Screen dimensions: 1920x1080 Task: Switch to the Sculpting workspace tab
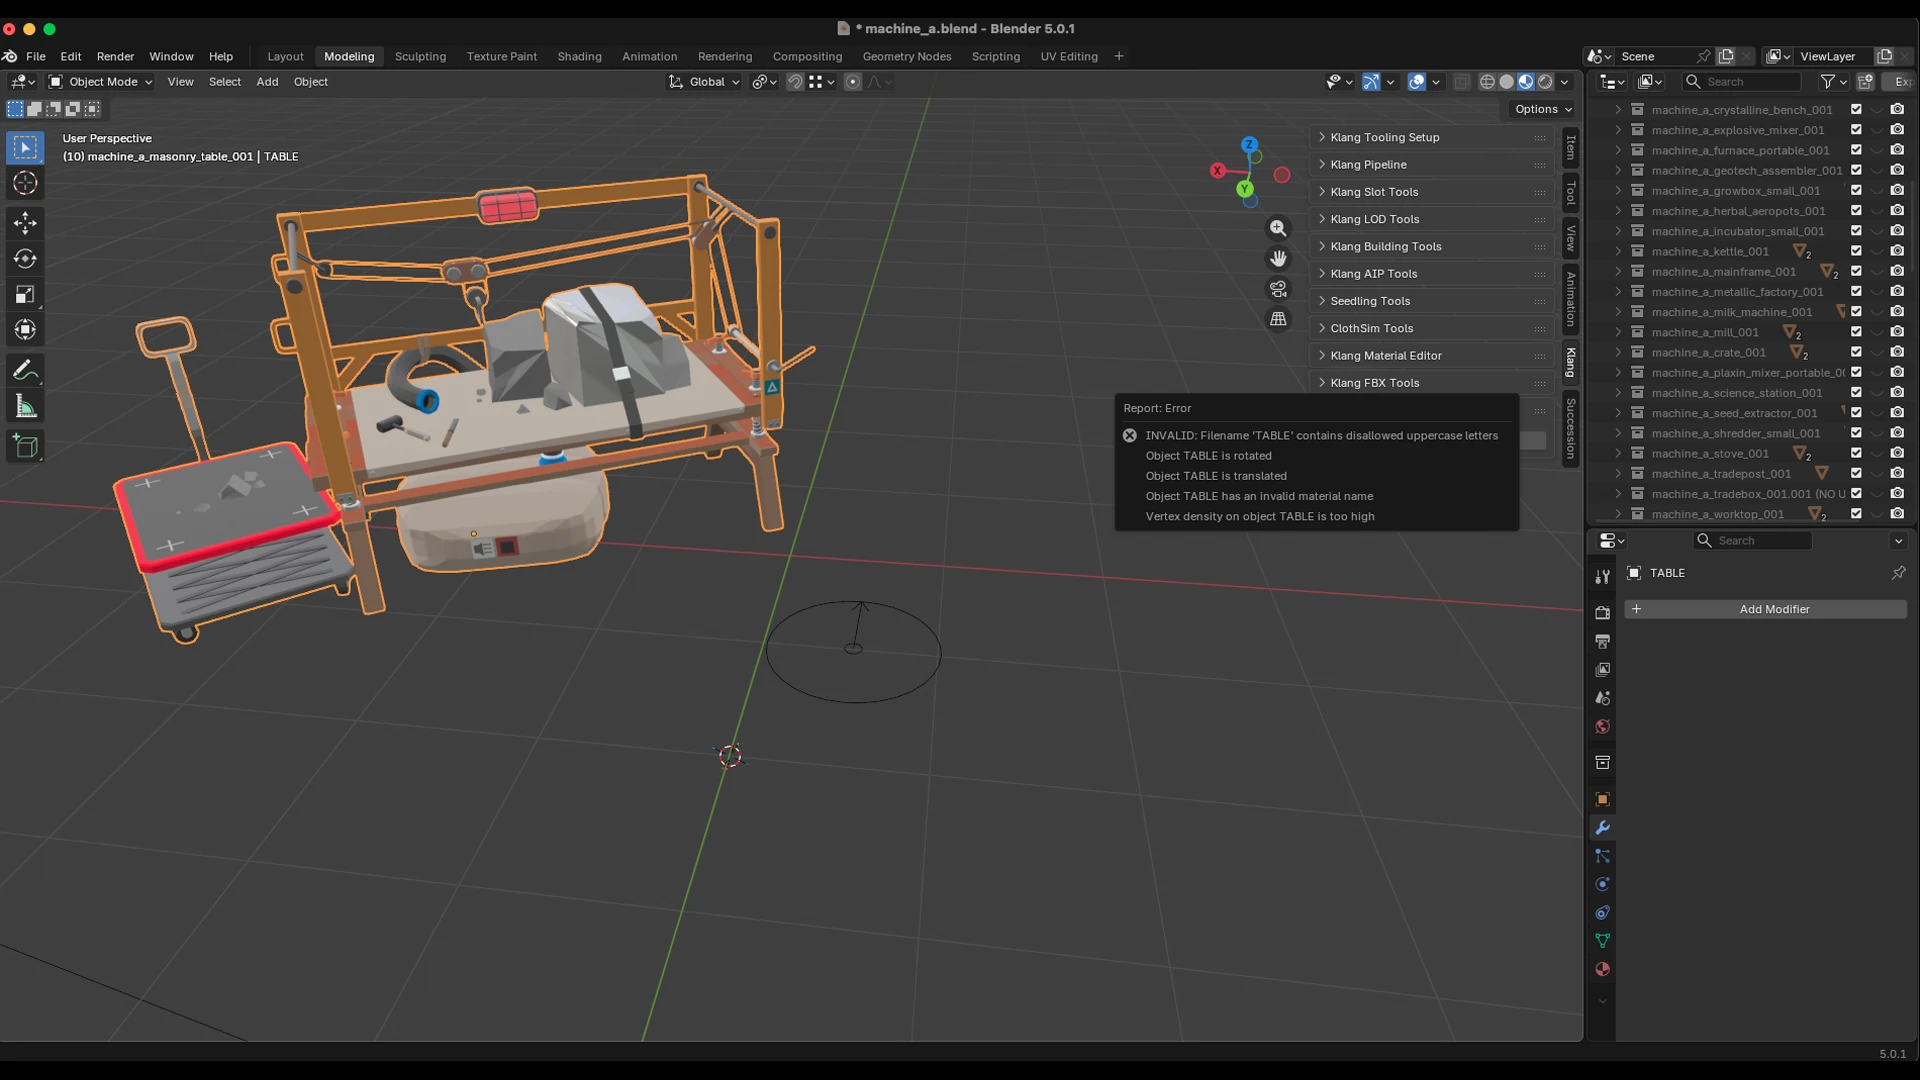(x=420, y=56)
